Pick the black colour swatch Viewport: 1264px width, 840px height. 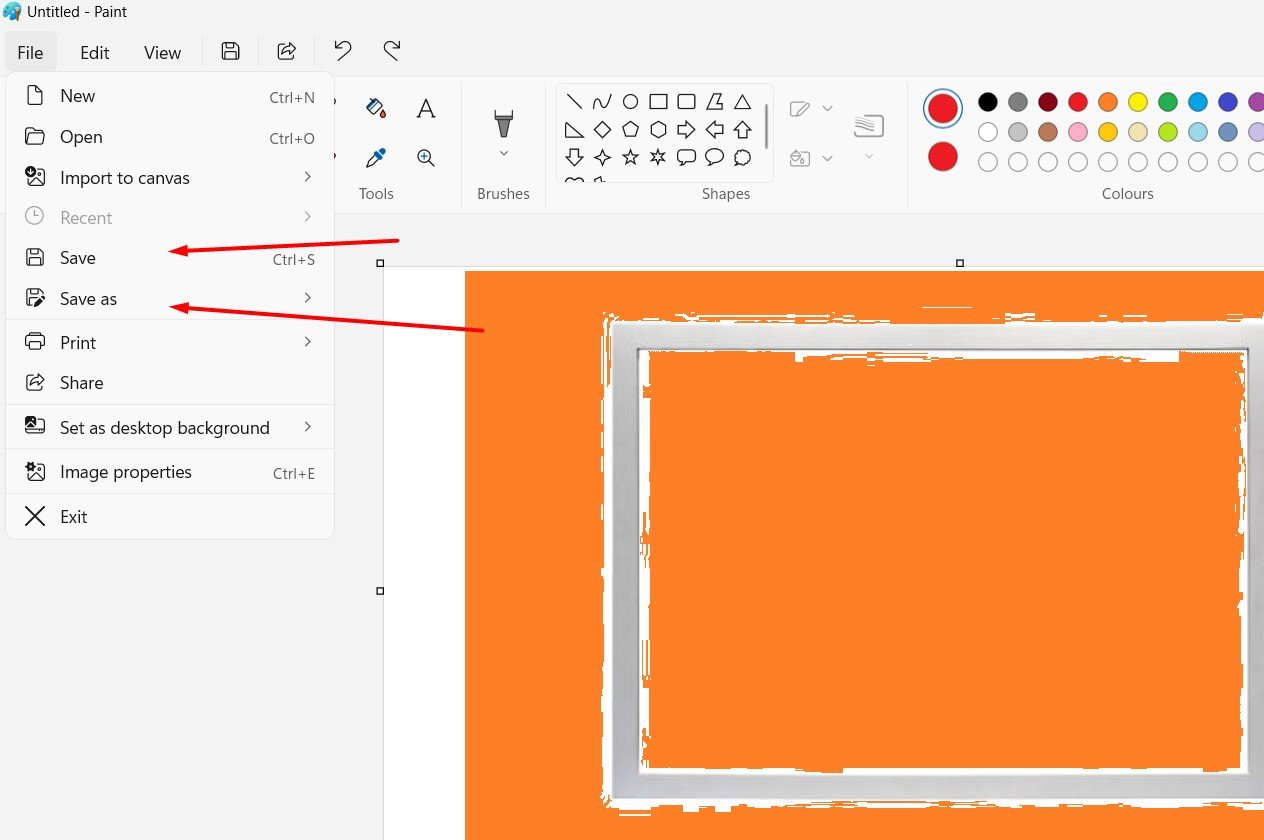click(988, 101)
